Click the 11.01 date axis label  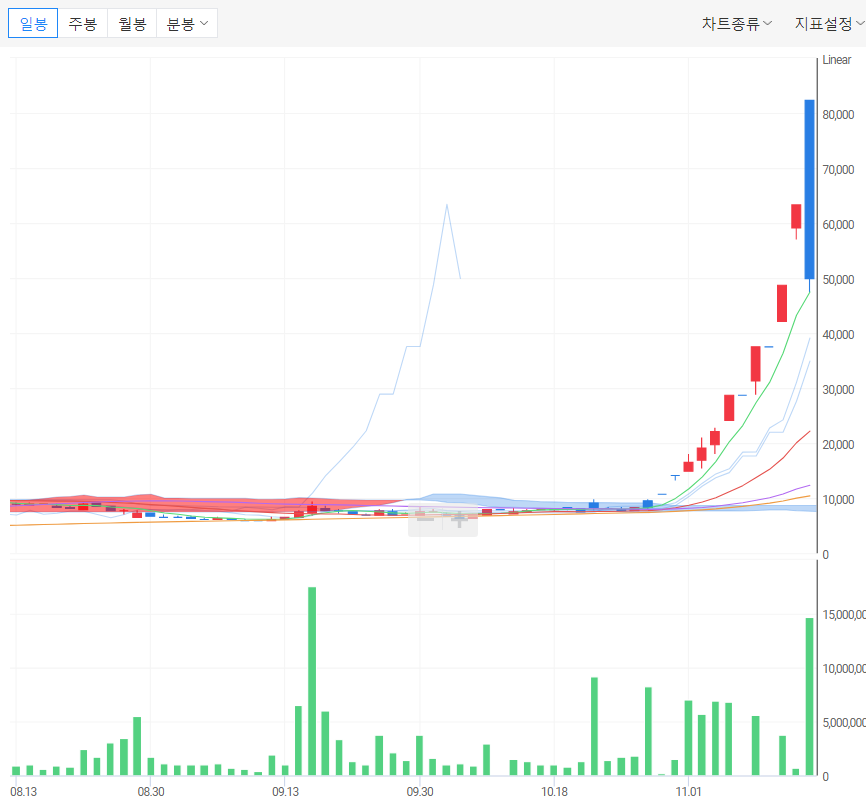(x=688, y=791)
